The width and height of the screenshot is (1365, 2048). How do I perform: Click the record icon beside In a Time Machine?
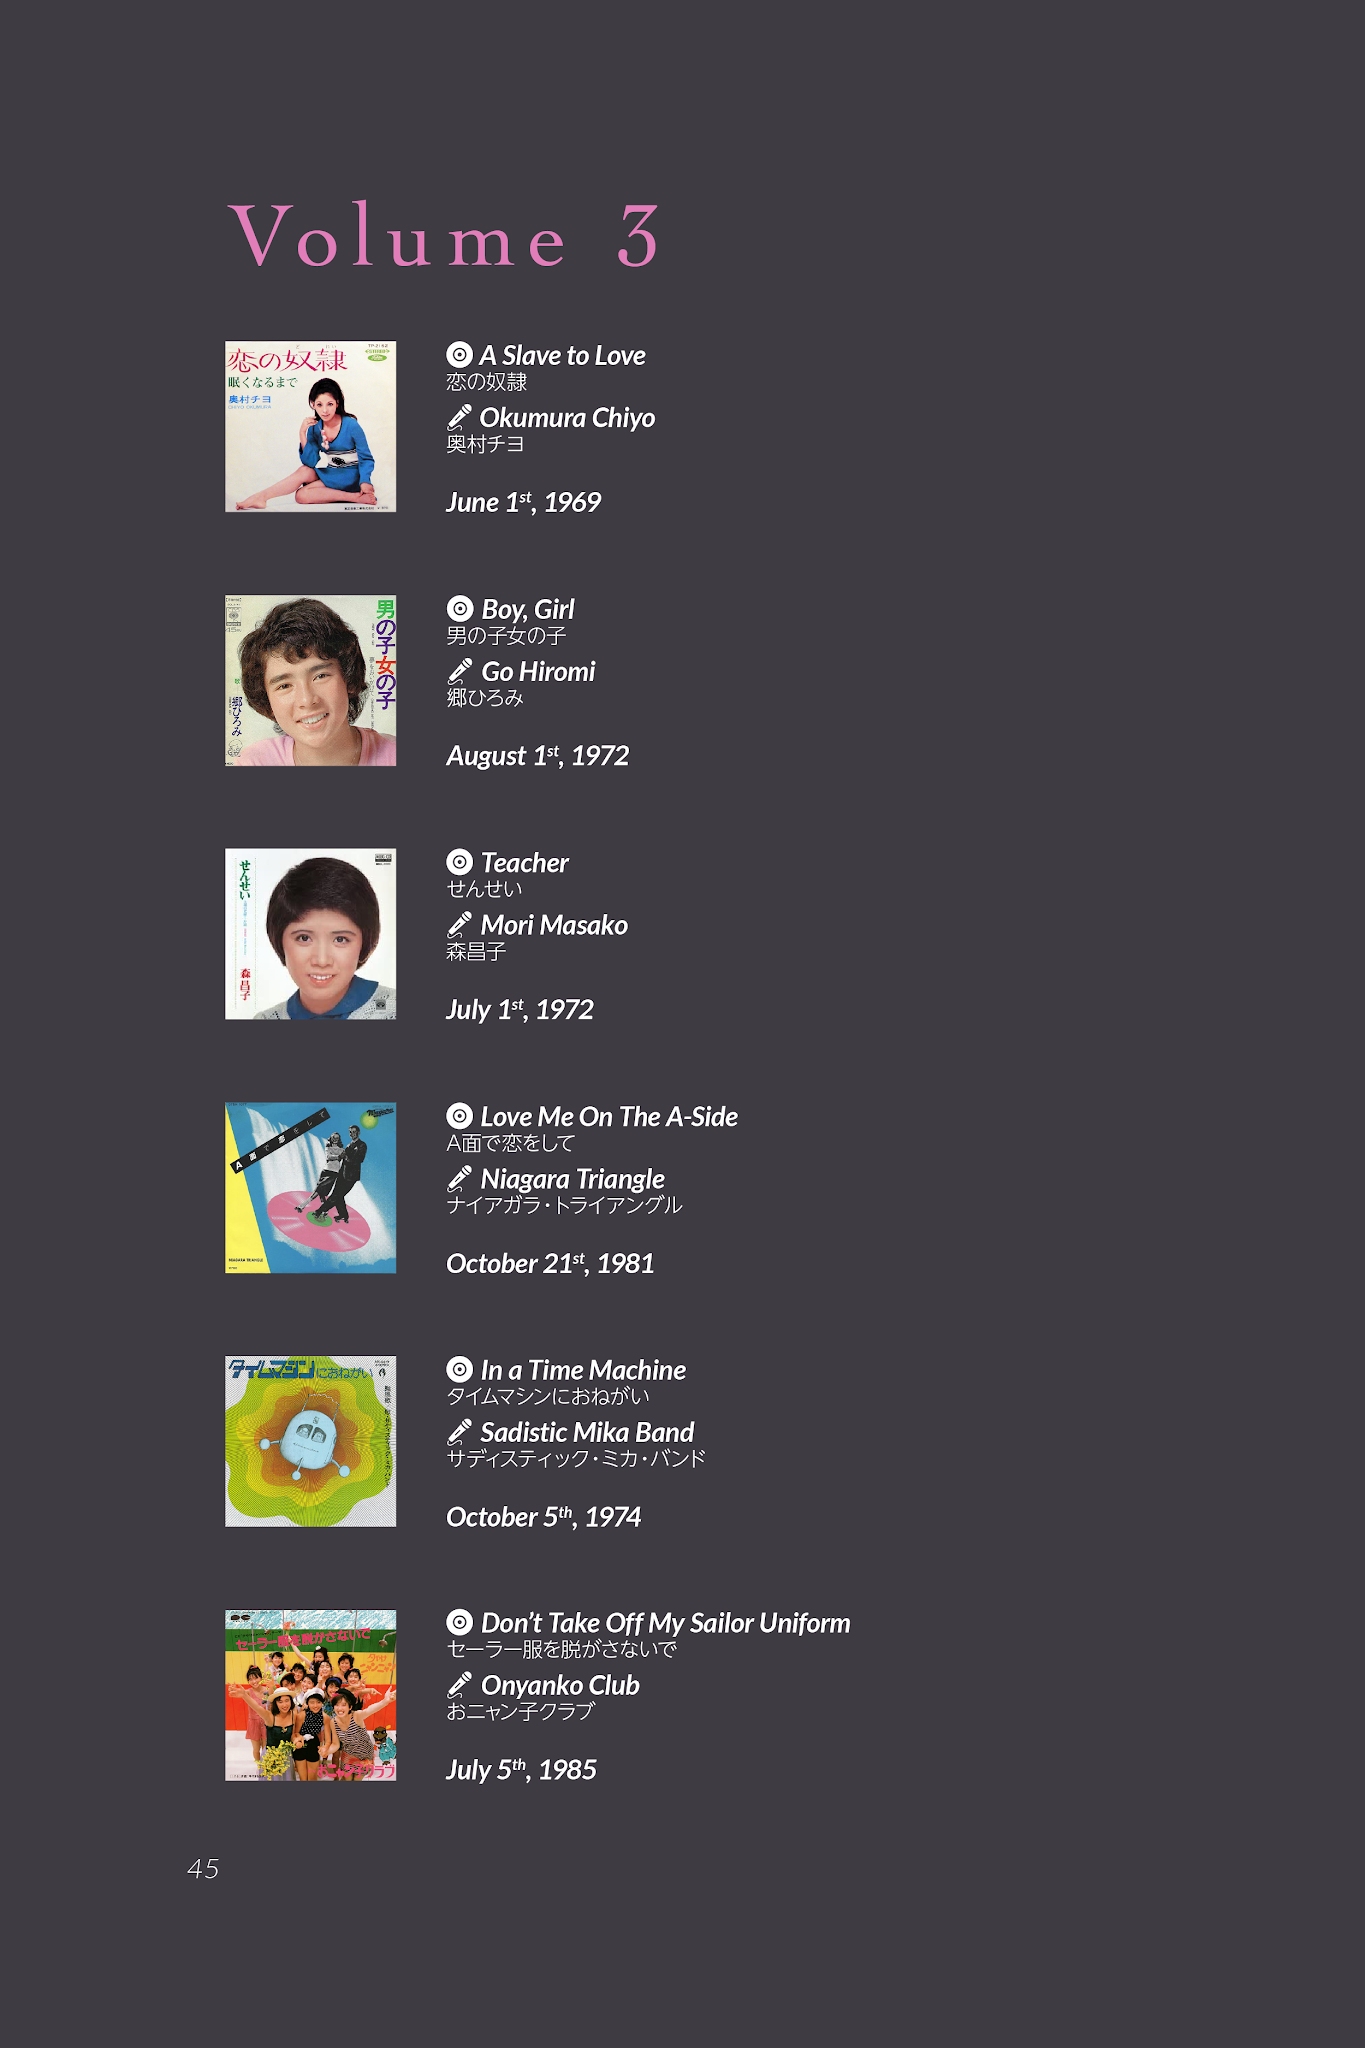click(x=459, y=1369)
